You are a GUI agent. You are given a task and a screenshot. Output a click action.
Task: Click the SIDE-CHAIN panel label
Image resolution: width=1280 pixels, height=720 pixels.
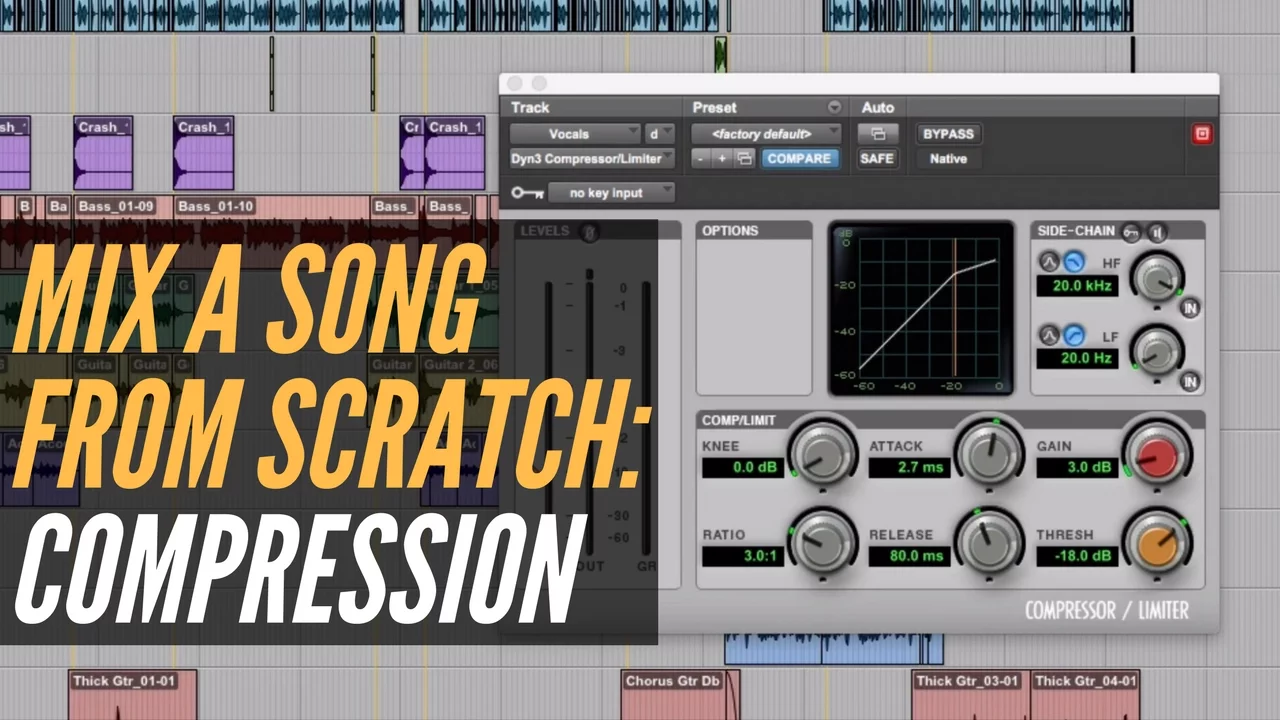coord(1075,231)
